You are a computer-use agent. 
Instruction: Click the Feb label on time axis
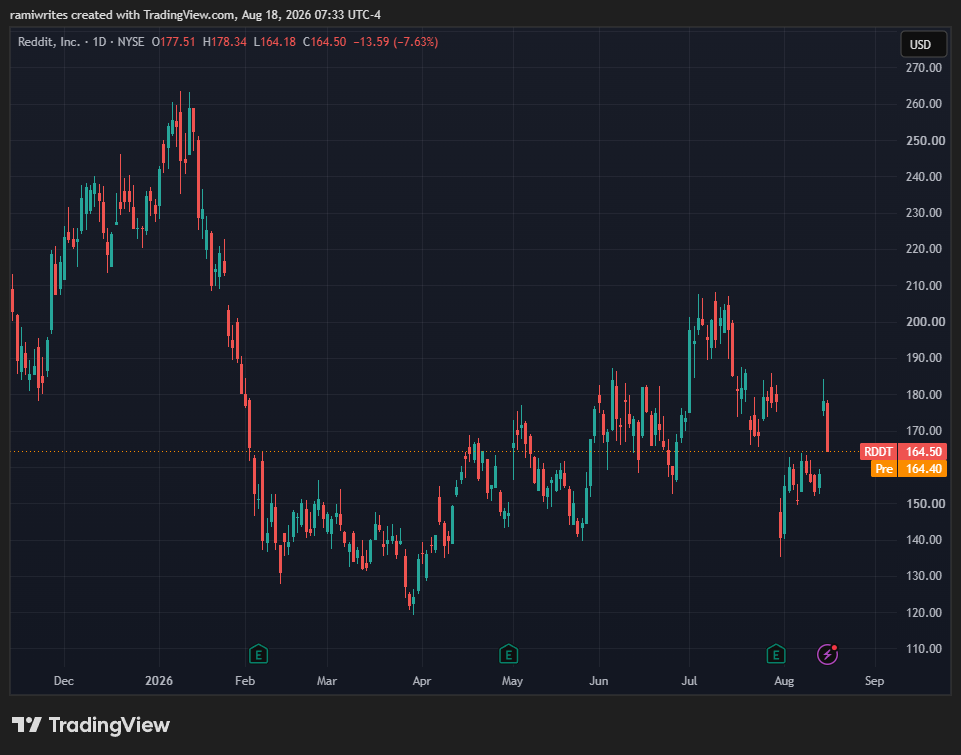245,681
